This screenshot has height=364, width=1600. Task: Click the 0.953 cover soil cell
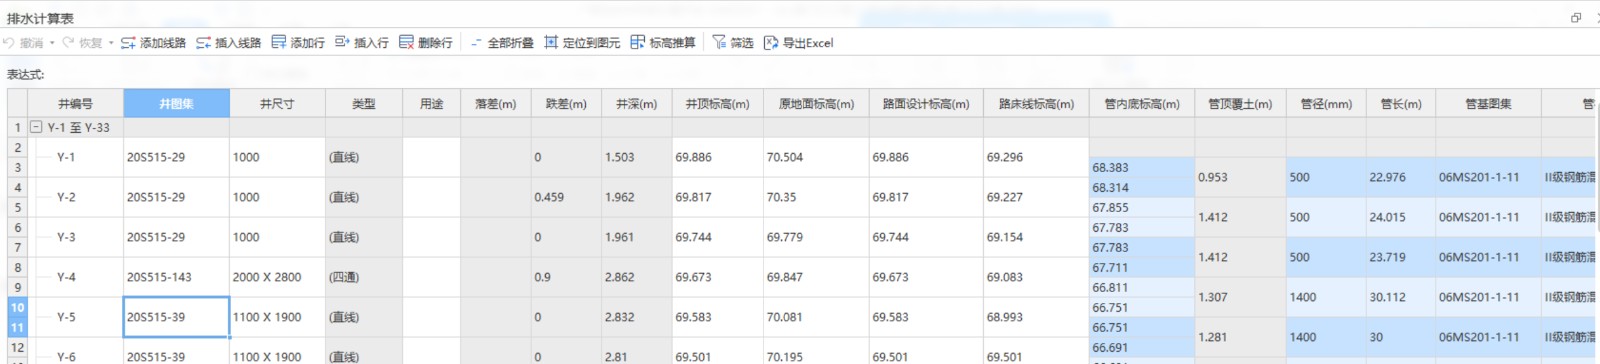1240,177
